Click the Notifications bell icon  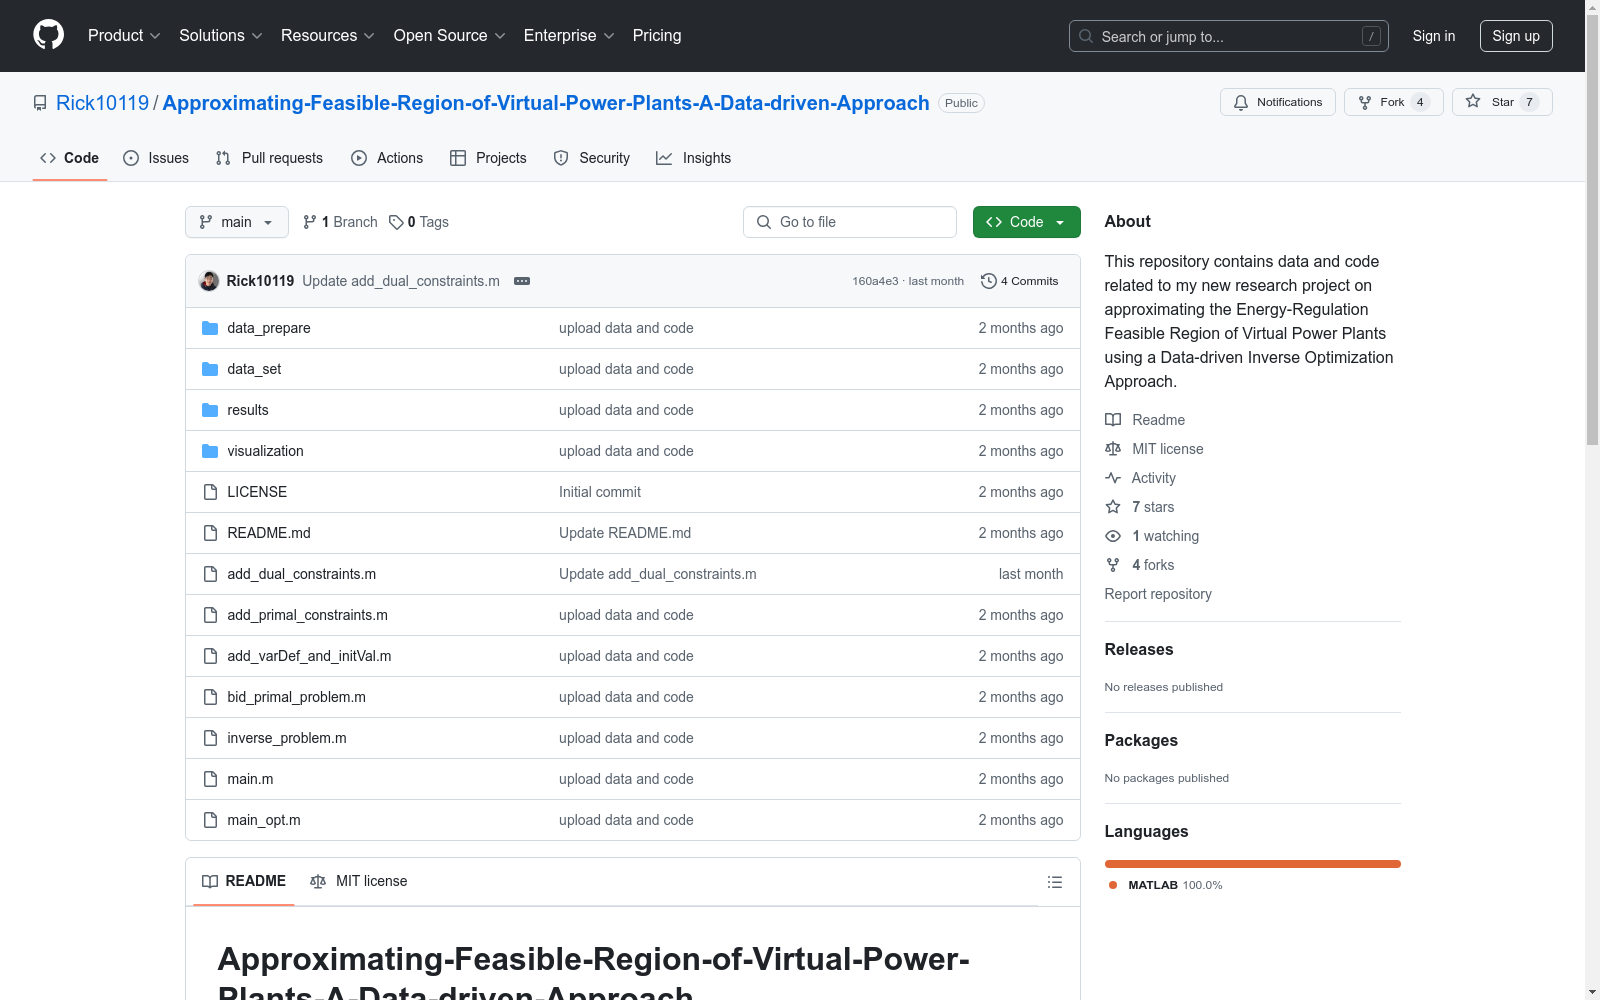point(1241,103)
